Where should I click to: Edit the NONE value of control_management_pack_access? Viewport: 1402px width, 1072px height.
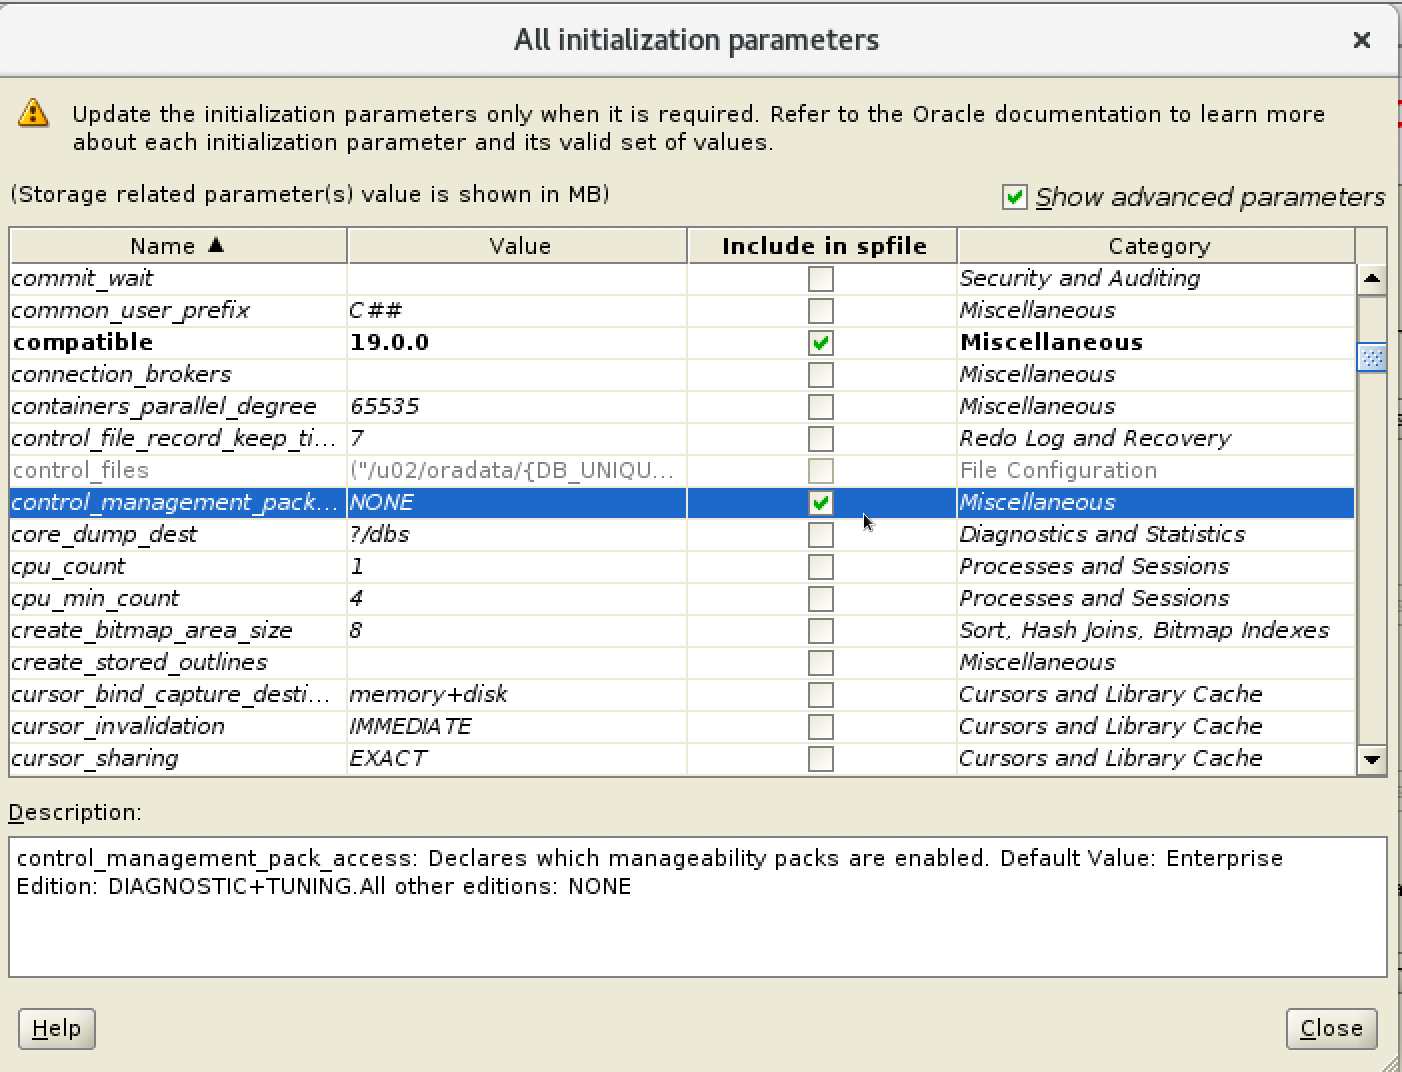(x=517, y=502)
